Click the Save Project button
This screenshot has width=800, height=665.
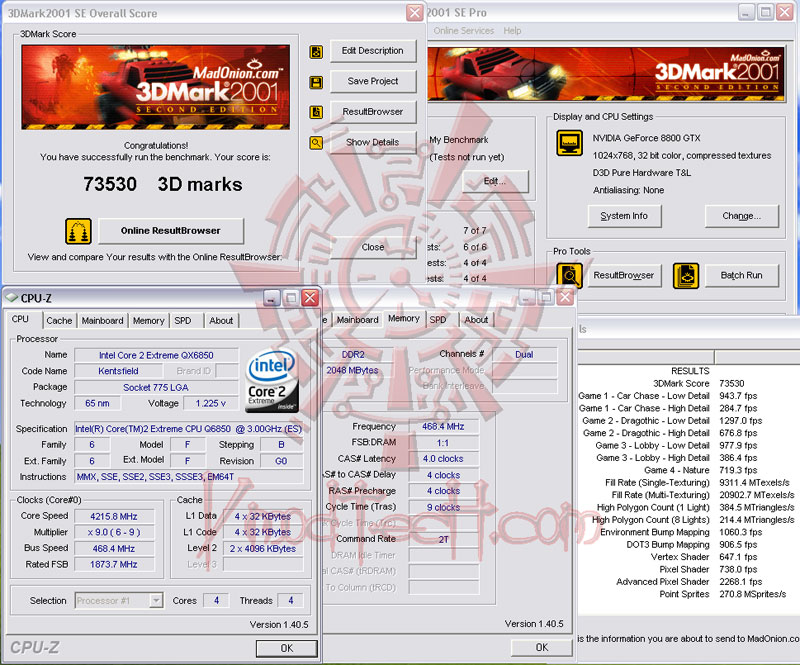tap(373, 81)
